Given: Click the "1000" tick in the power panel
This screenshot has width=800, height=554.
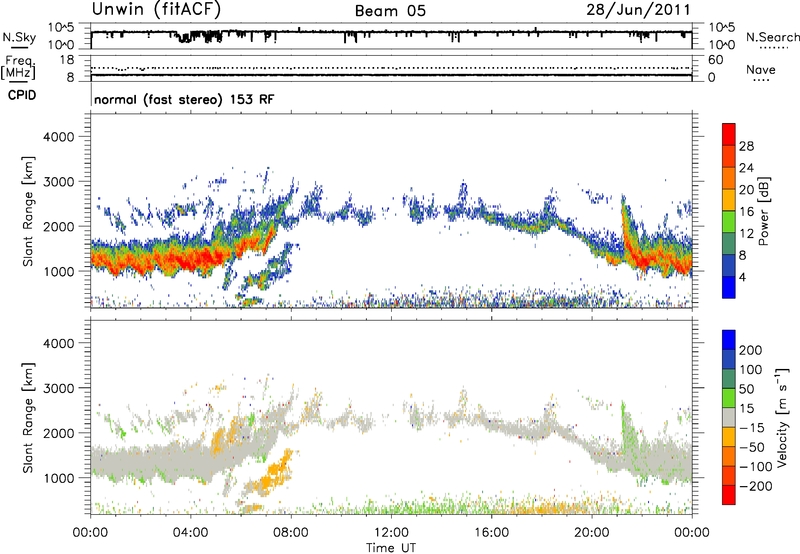Looking at the screenshot, I should pyautogui.click(x=58, y=271).
